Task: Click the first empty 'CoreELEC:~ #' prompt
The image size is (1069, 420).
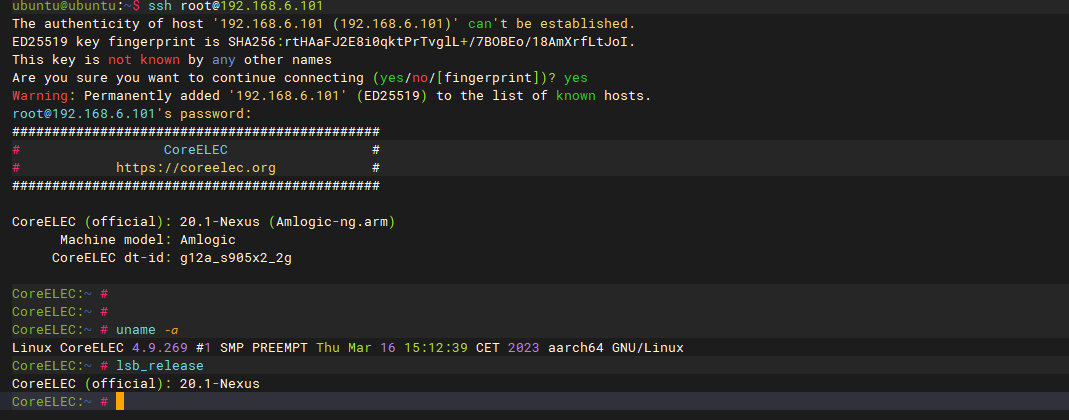Action: pos(60,294)
